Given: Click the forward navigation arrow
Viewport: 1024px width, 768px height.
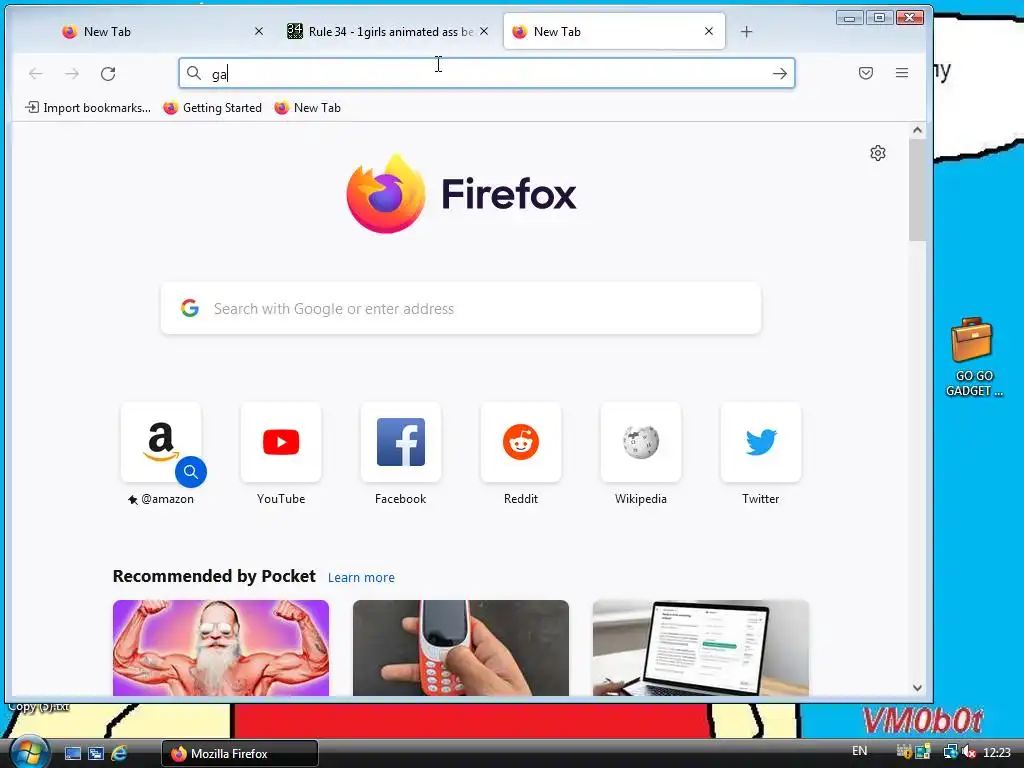Looking at the screenshot, I should (x=72, y=74).
